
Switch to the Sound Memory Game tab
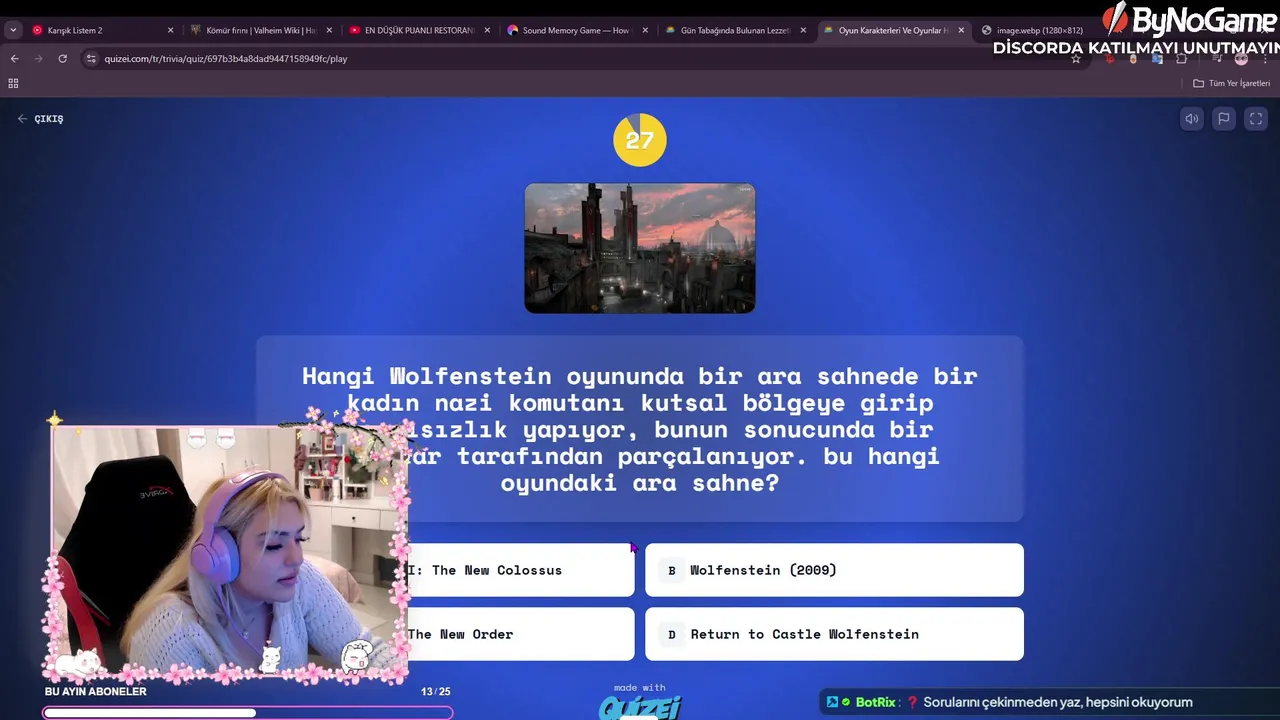[576, 30]
